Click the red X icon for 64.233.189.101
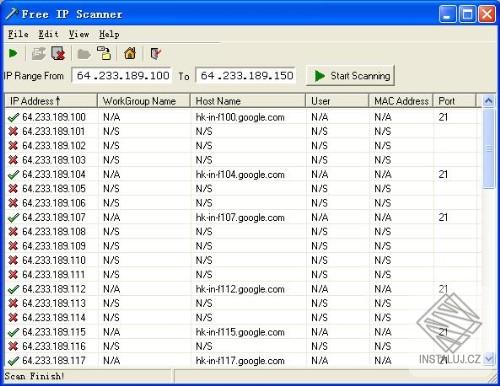This screenshot has height=386, width=500. [13, 131]
